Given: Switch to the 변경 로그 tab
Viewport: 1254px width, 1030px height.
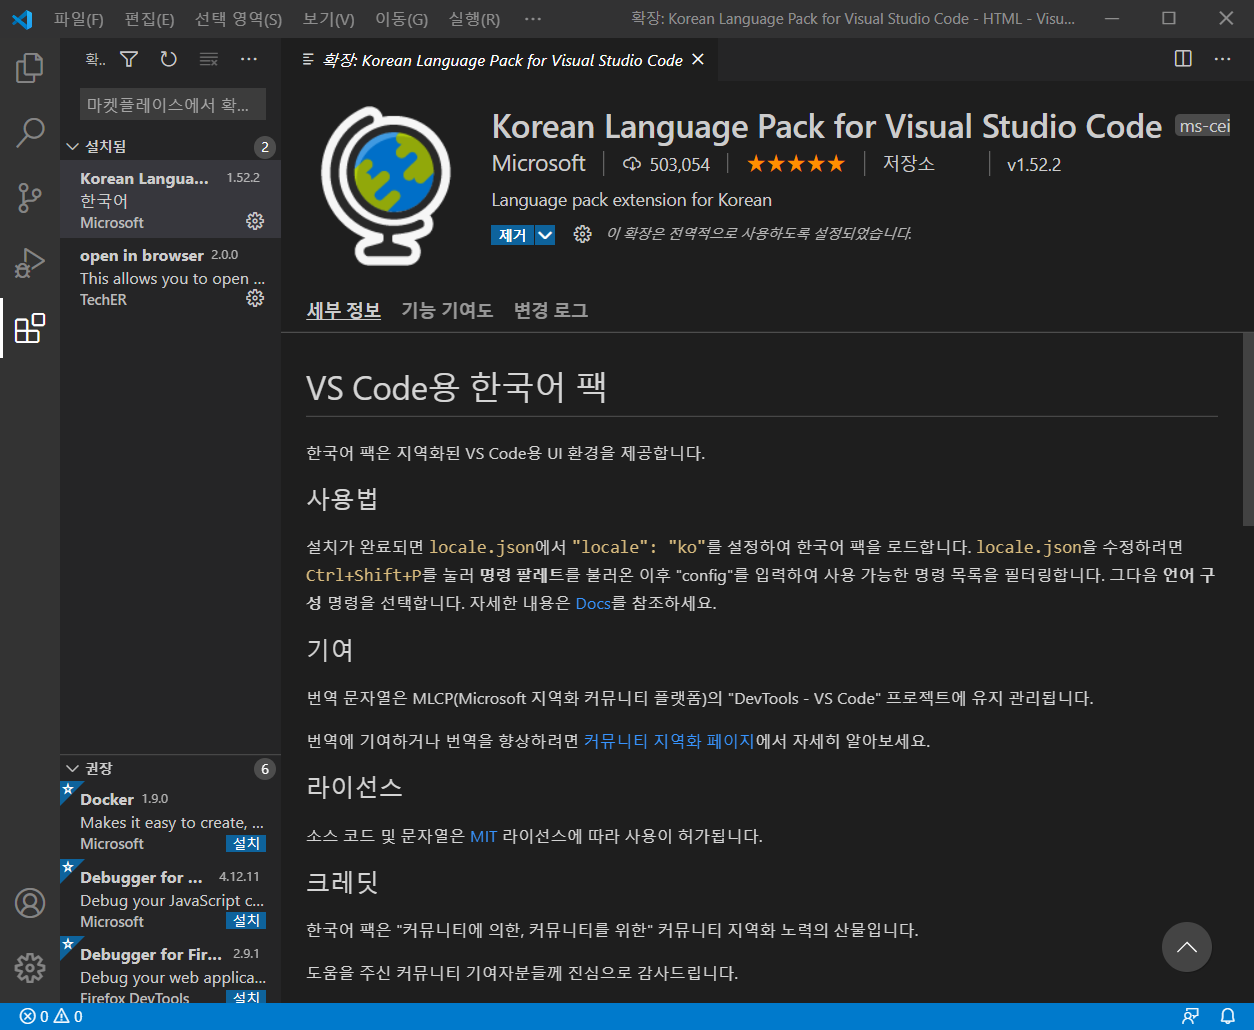Looking at the screenshot, I should point(551,311).
